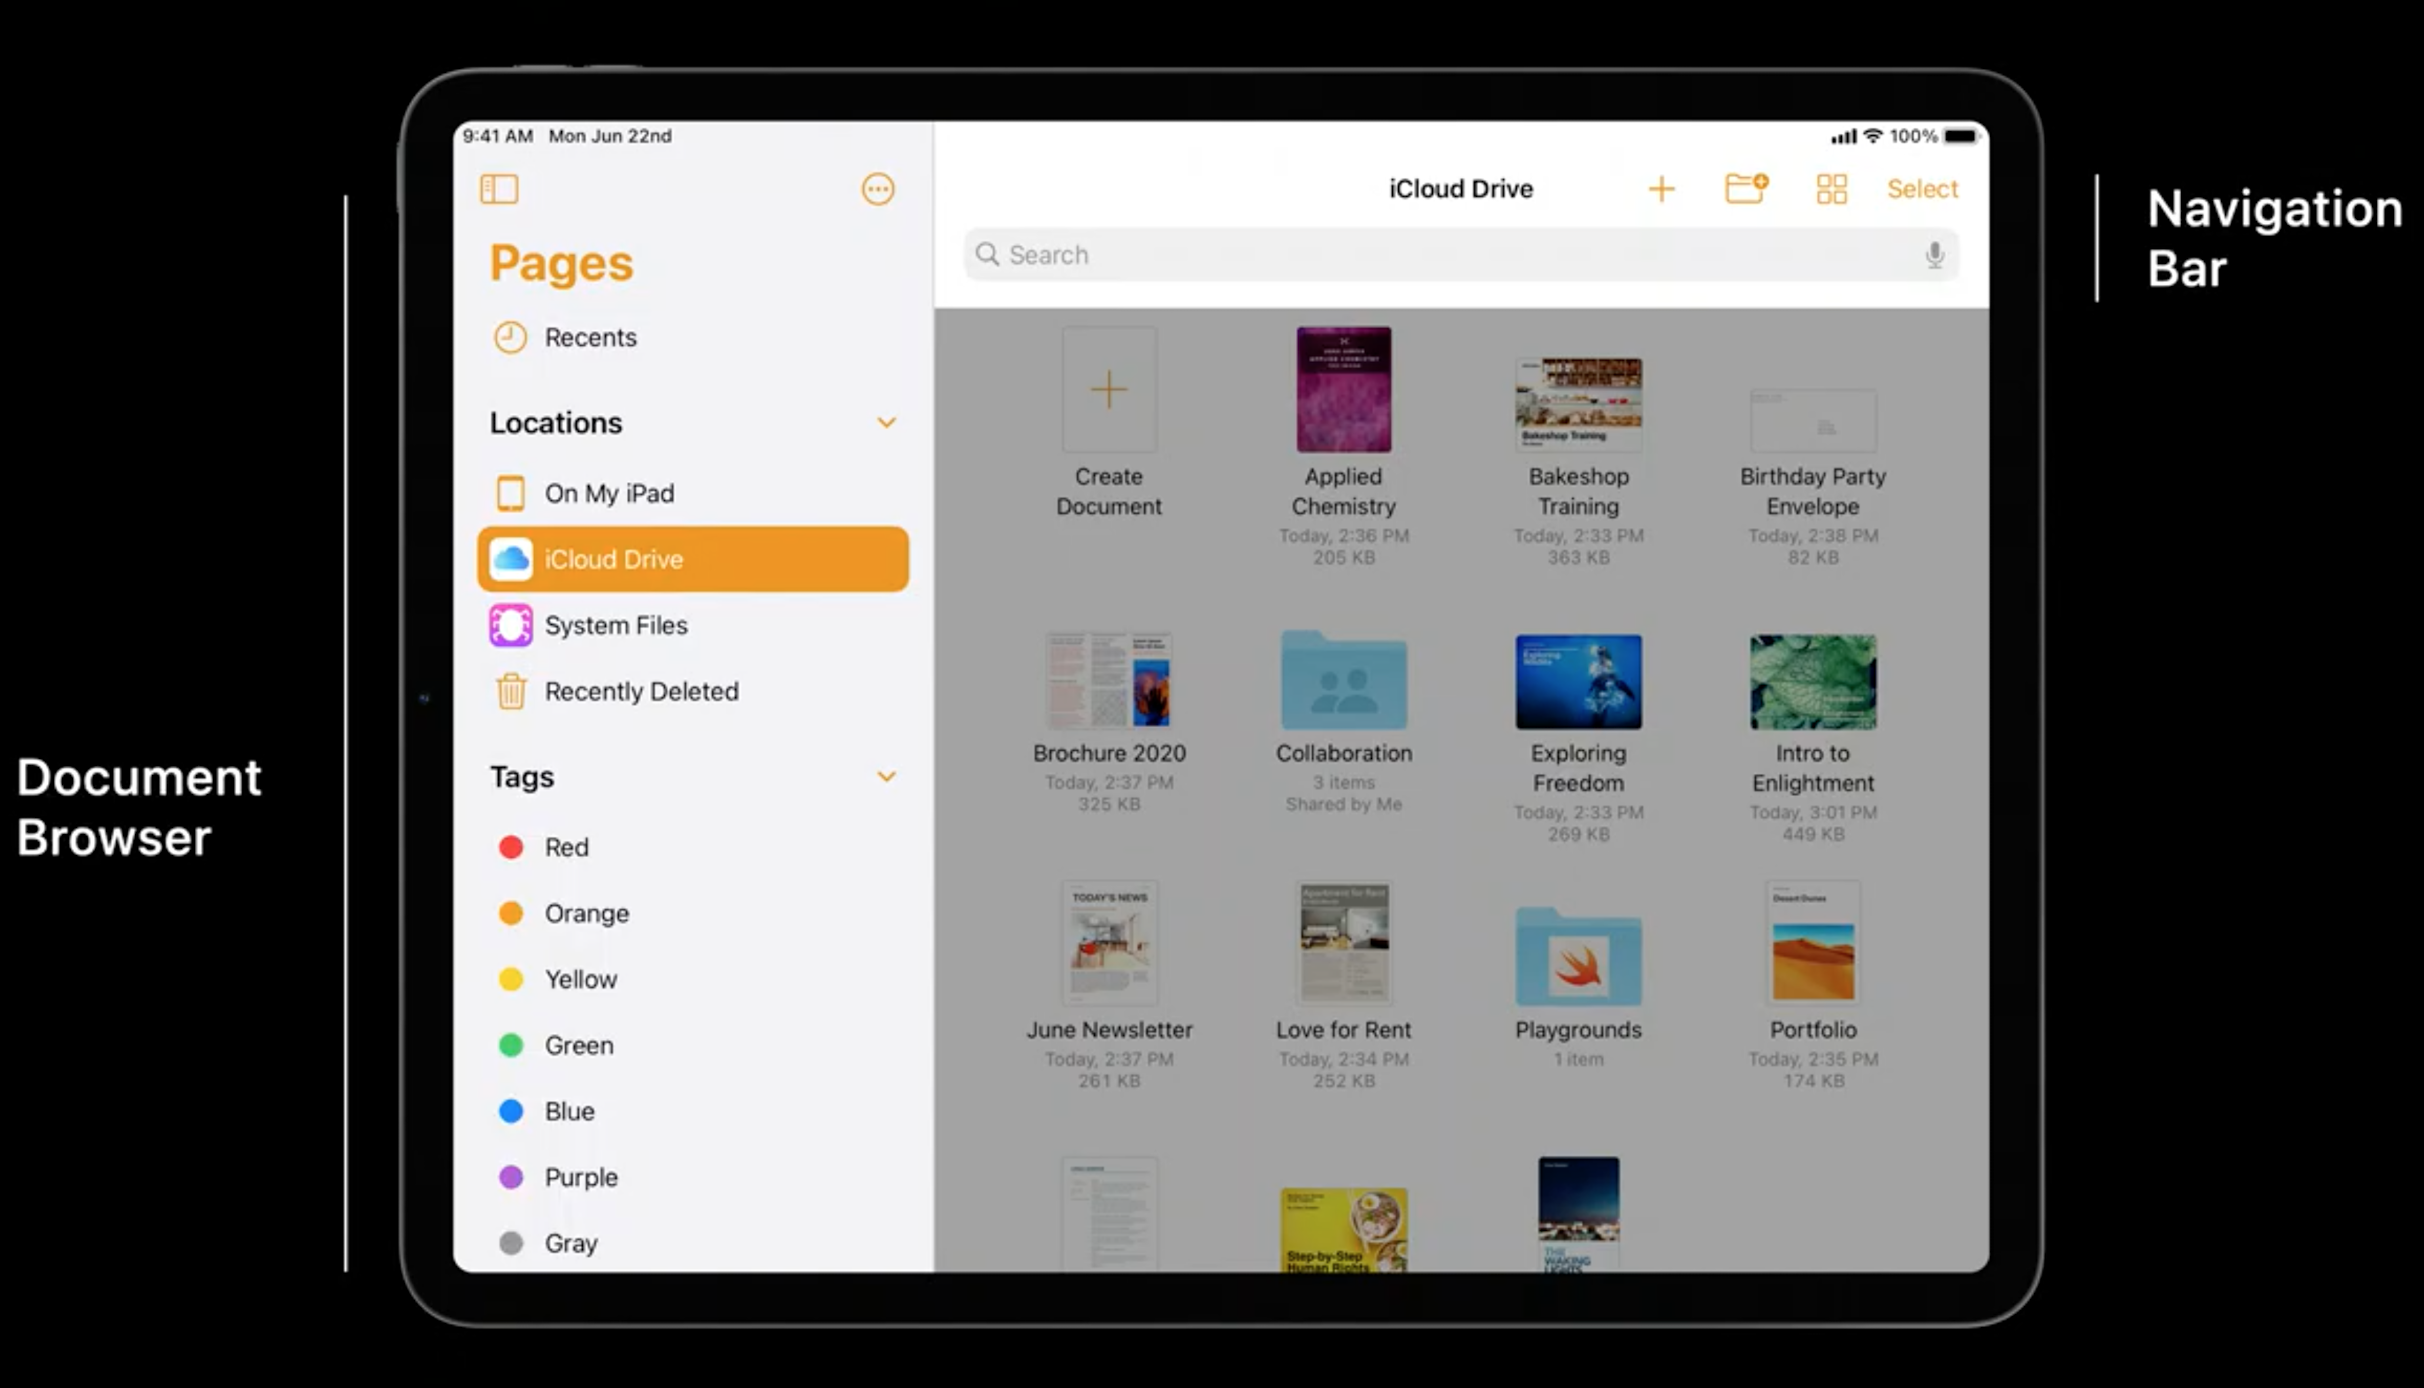Tap the microphone dictation icon in search

(1934, 255)
